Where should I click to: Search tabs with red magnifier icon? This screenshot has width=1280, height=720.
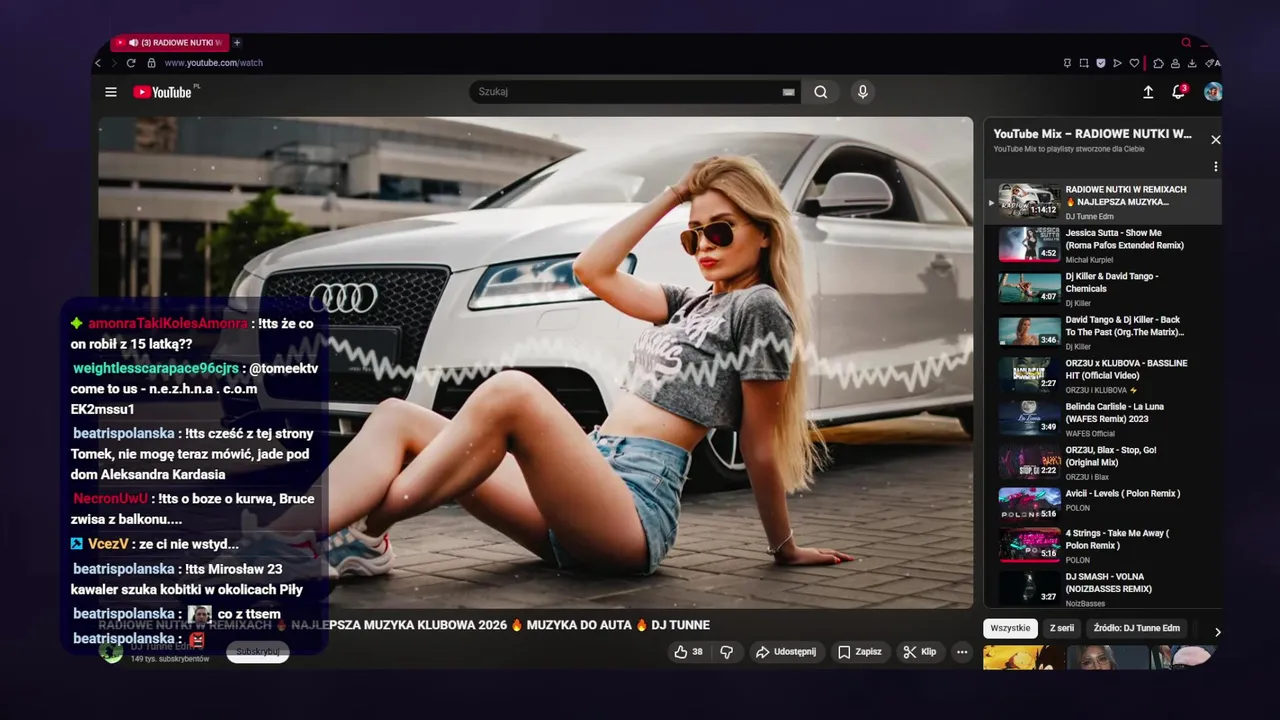(1186, 43)
